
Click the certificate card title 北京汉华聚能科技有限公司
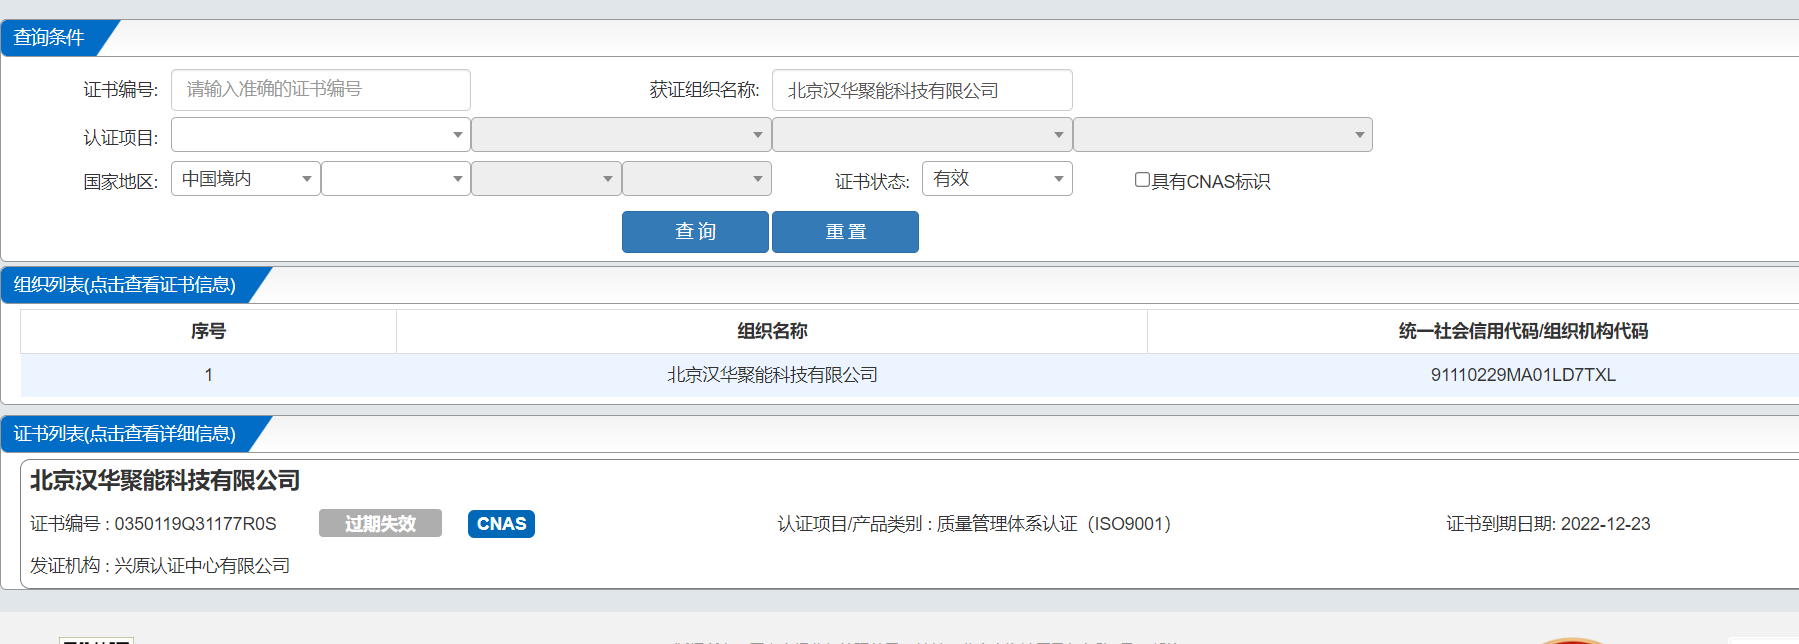coord(165,481)
